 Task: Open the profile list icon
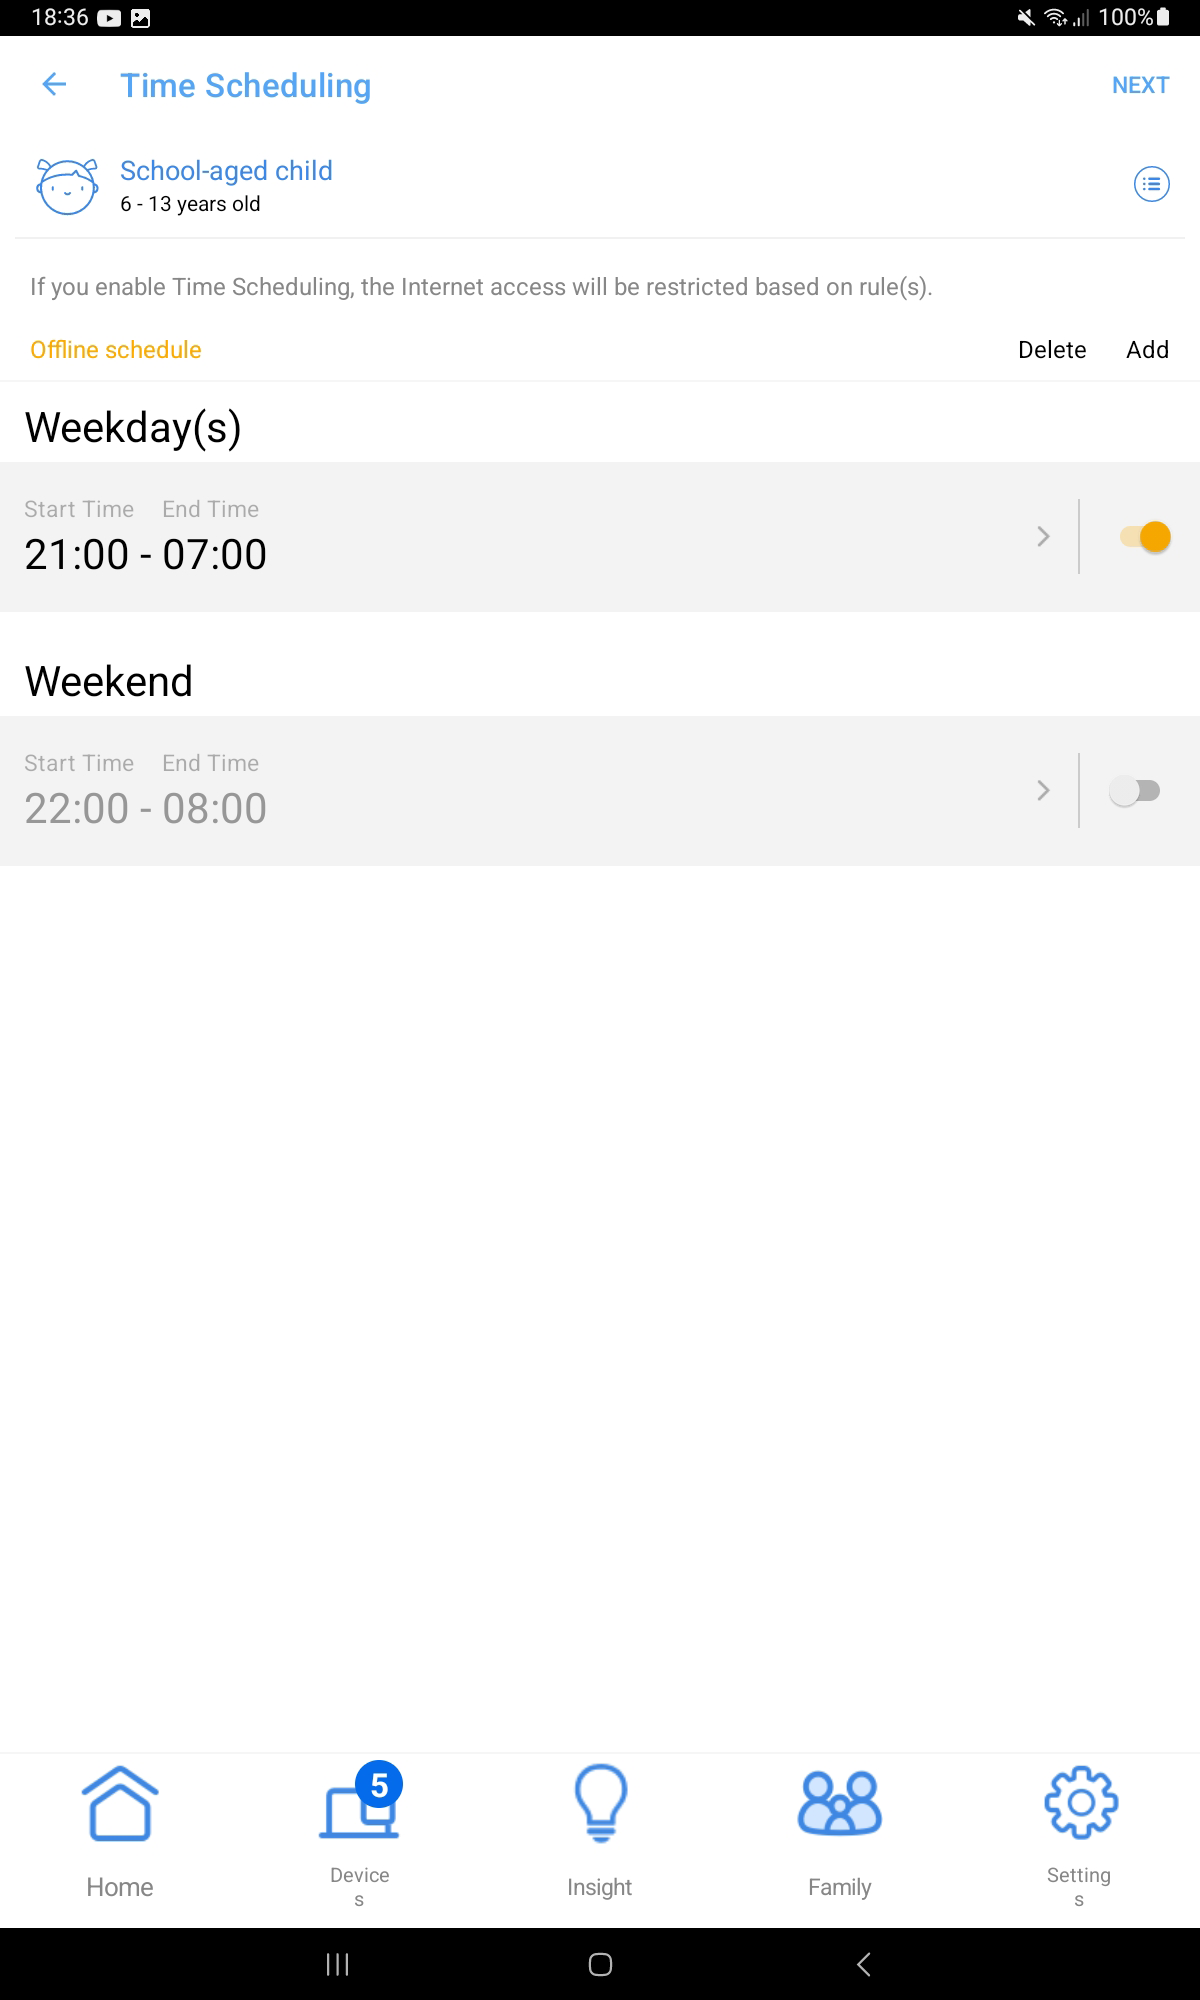[1151, 184]
